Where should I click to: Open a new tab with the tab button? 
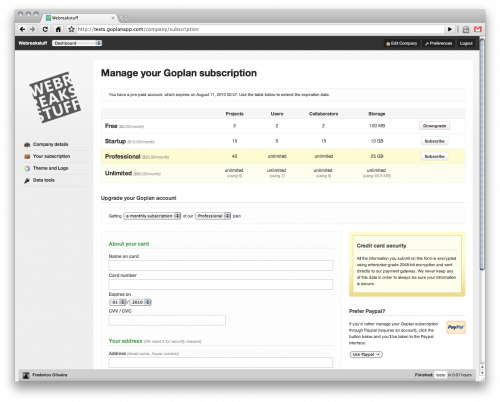123,18
